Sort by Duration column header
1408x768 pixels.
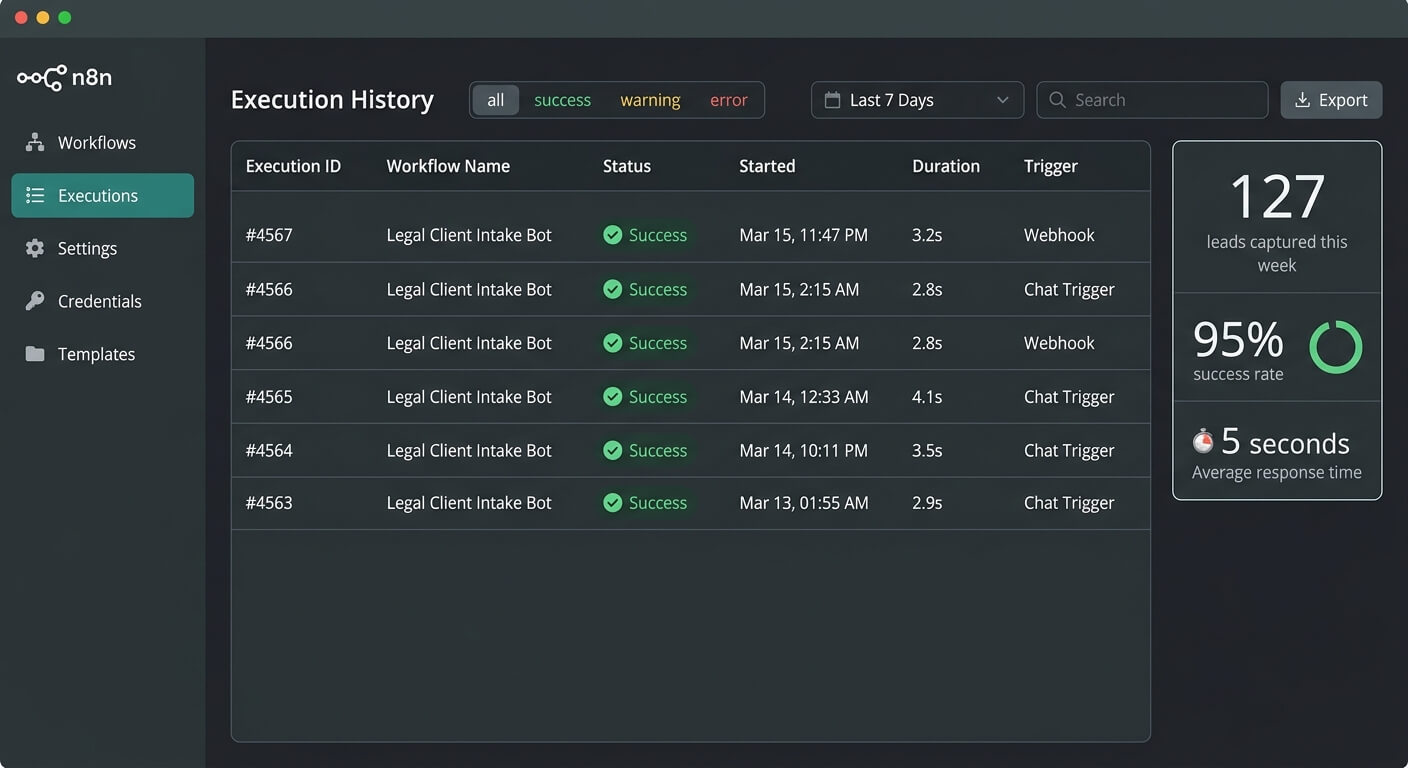pyautogui.click(x=946, y=166)
